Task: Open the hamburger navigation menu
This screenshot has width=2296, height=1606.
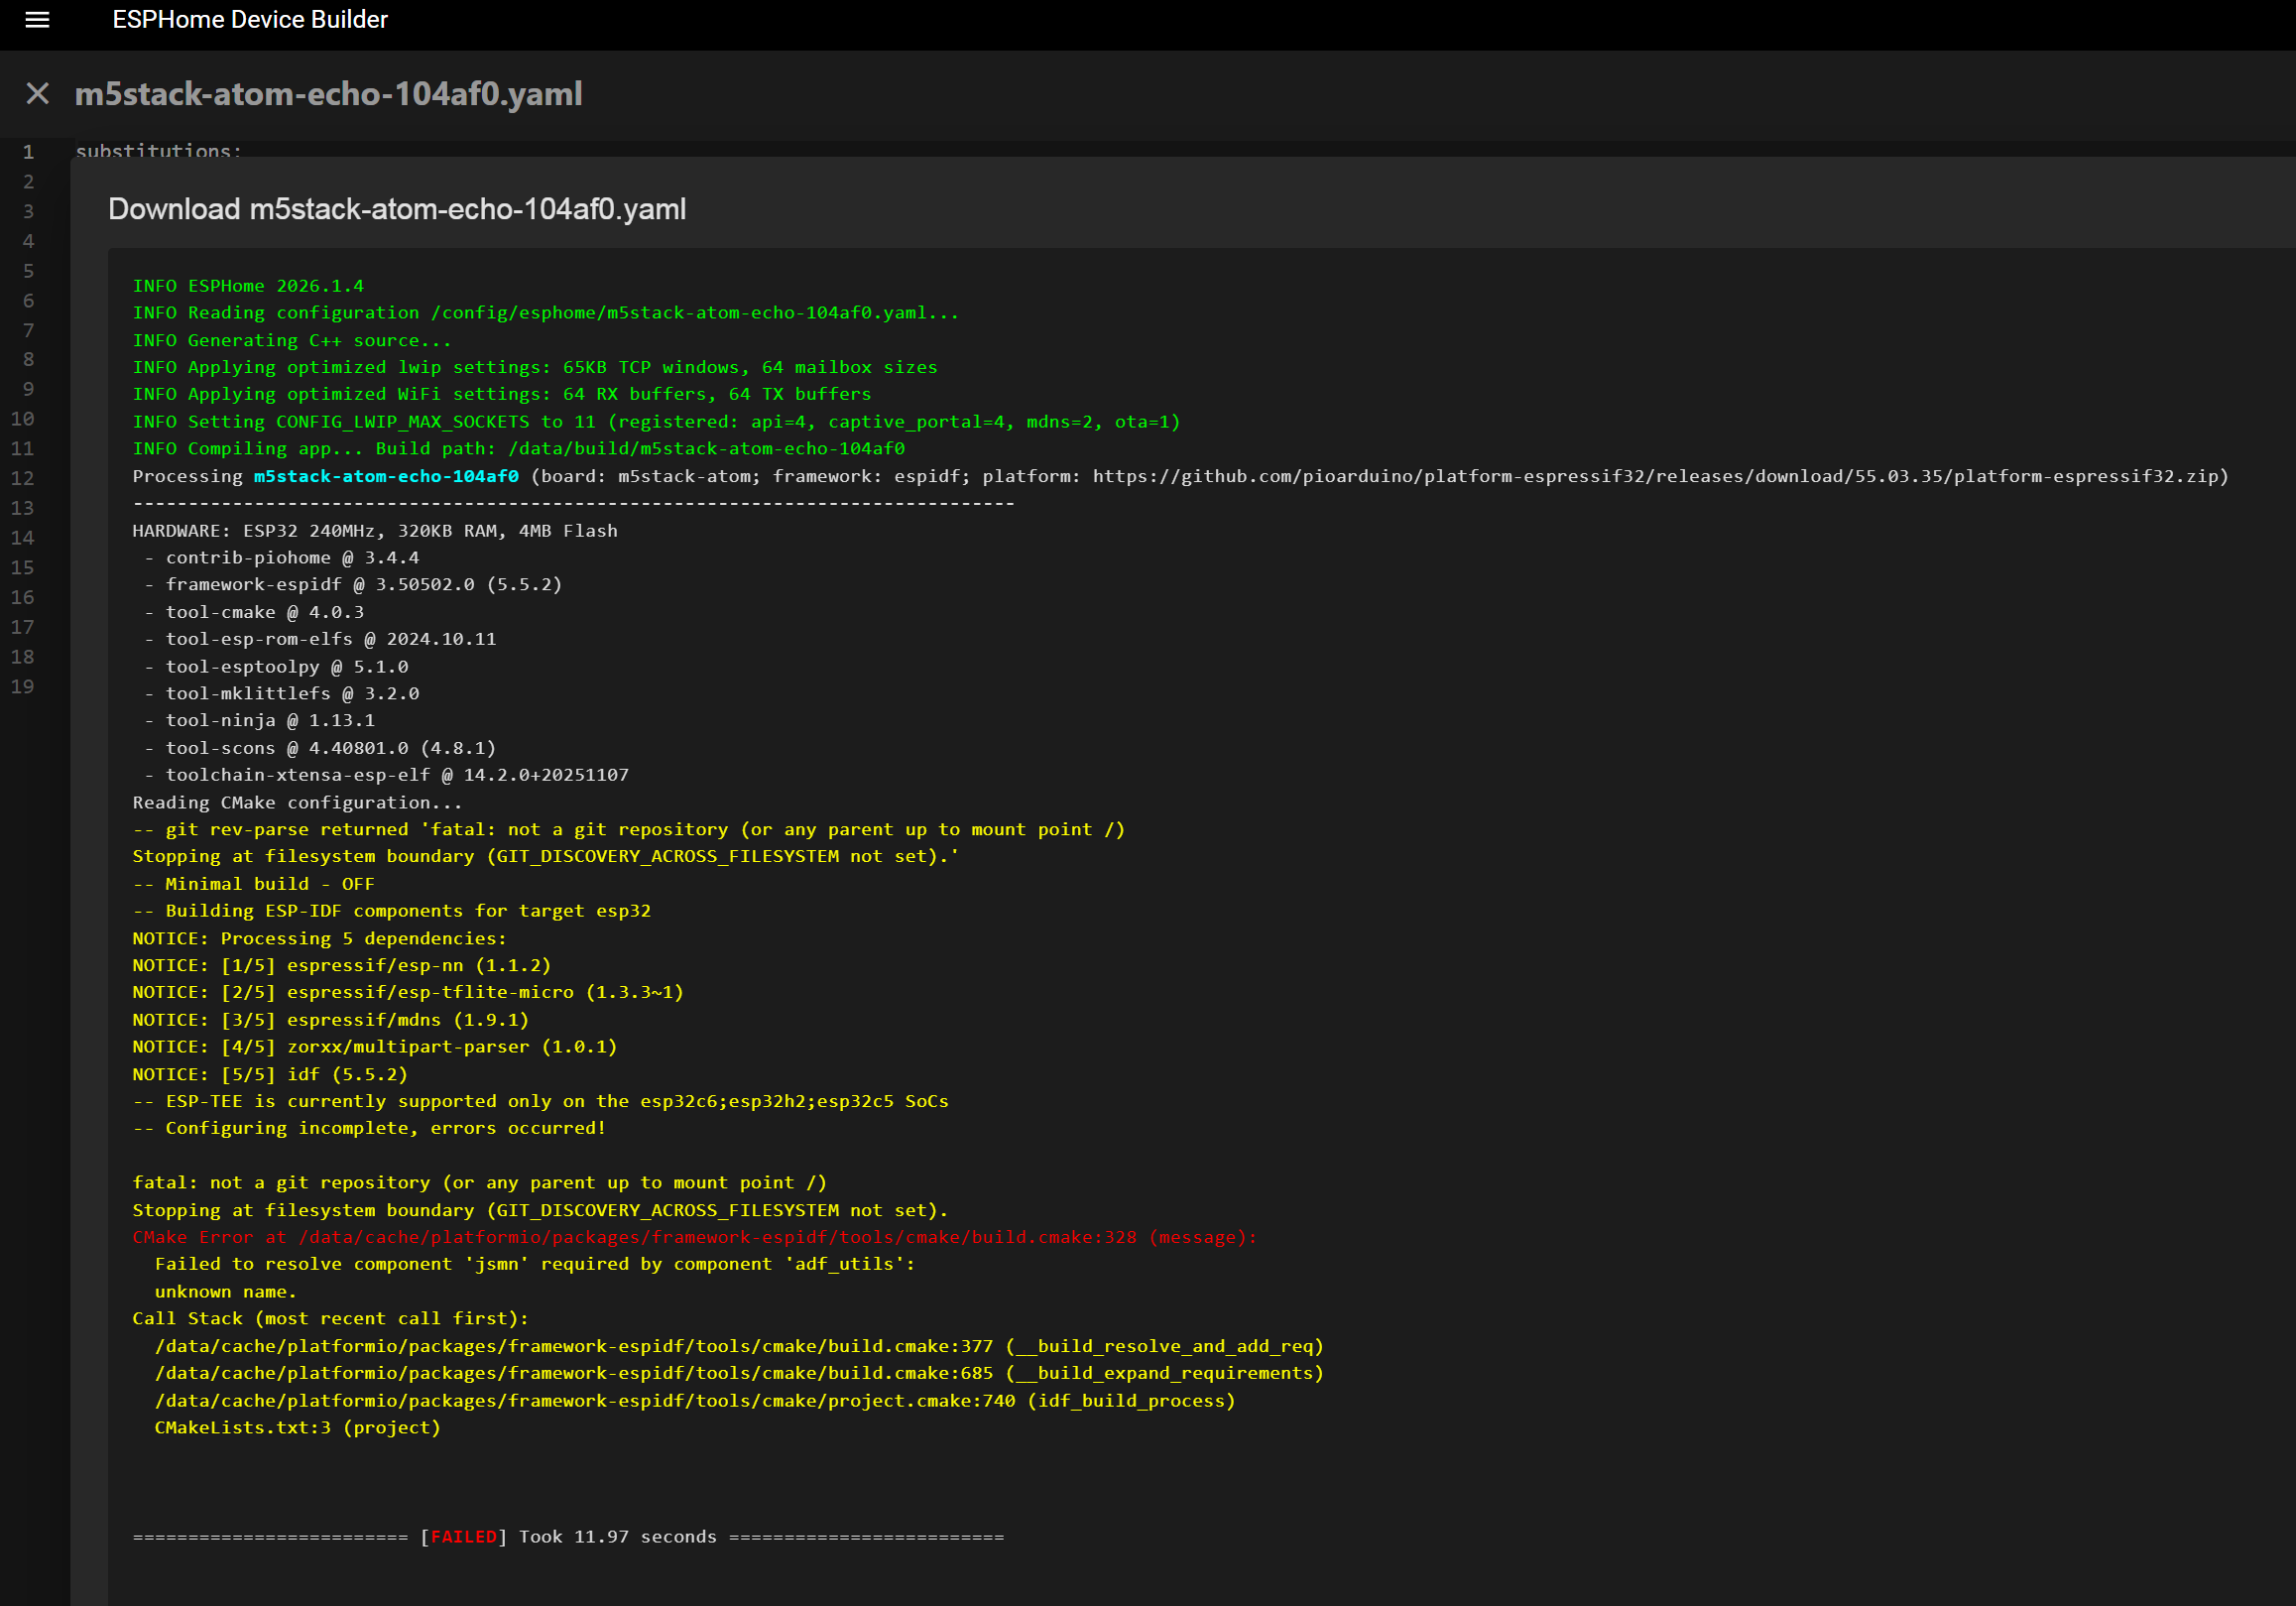Action: pos(37,20)
